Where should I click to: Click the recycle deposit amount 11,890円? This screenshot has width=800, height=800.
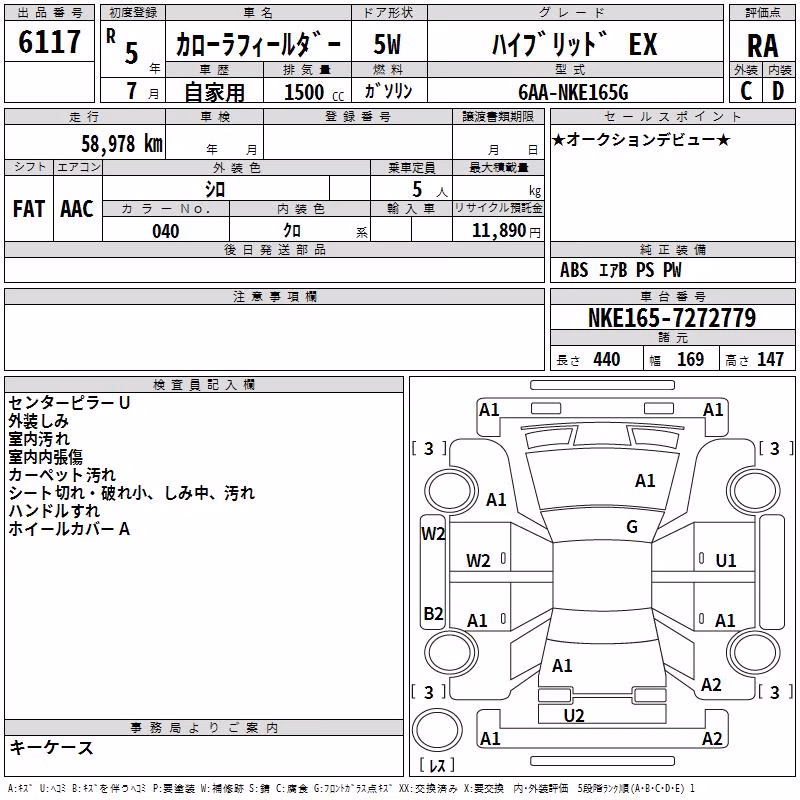506,231
